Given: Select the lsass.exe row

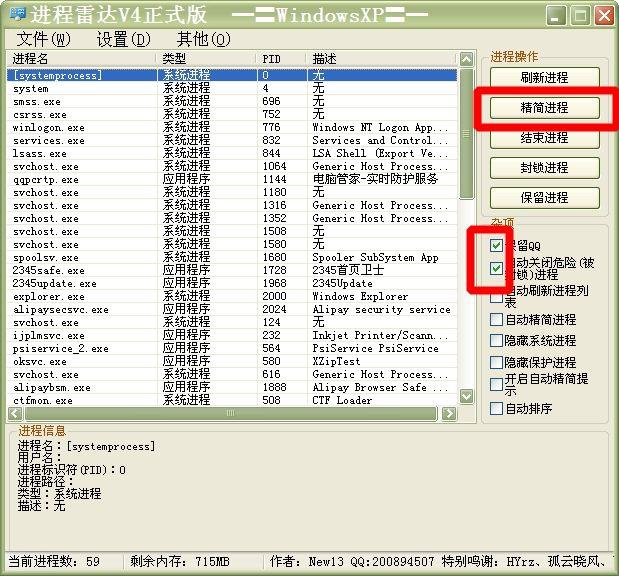Looking at the screenshot, I should [232, 153].
